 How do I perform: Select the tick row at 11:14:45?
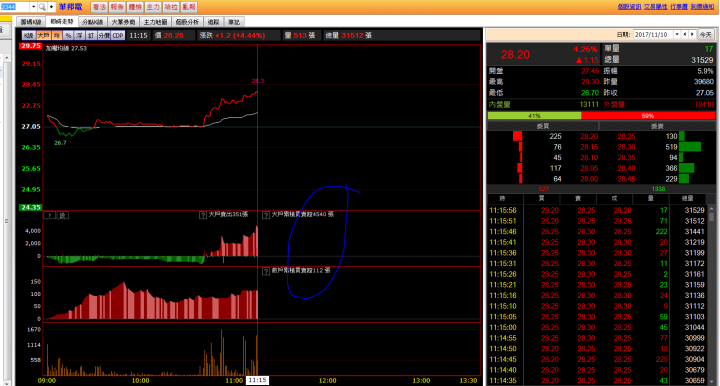[596, 359]
